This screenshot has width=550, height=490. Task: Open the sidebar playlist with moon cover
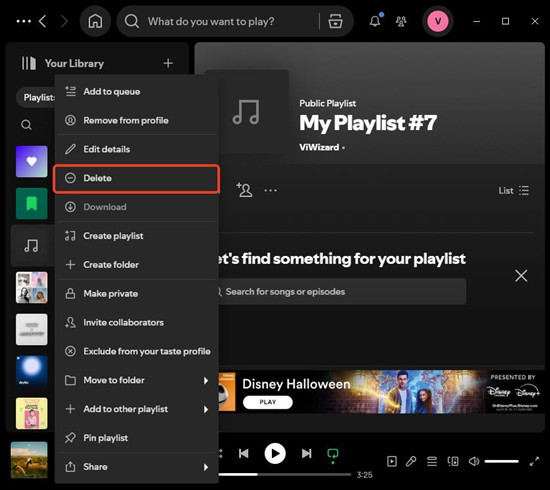pyautogui.click(x=32, y=371)
